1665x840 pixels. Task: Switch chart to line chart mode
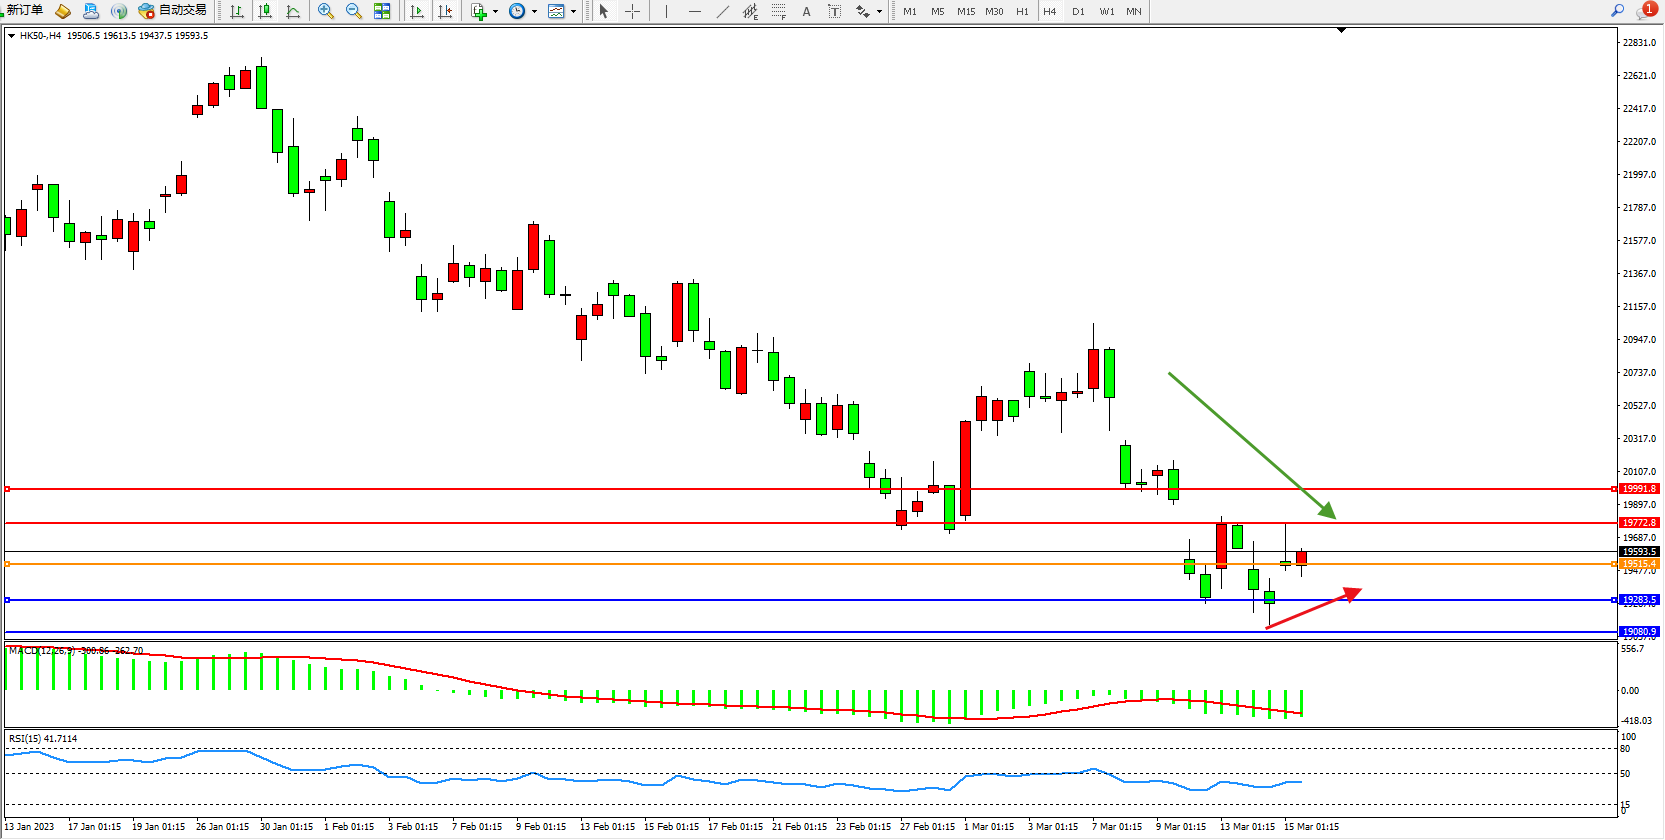pyautogui.click(x=293, y=11)
